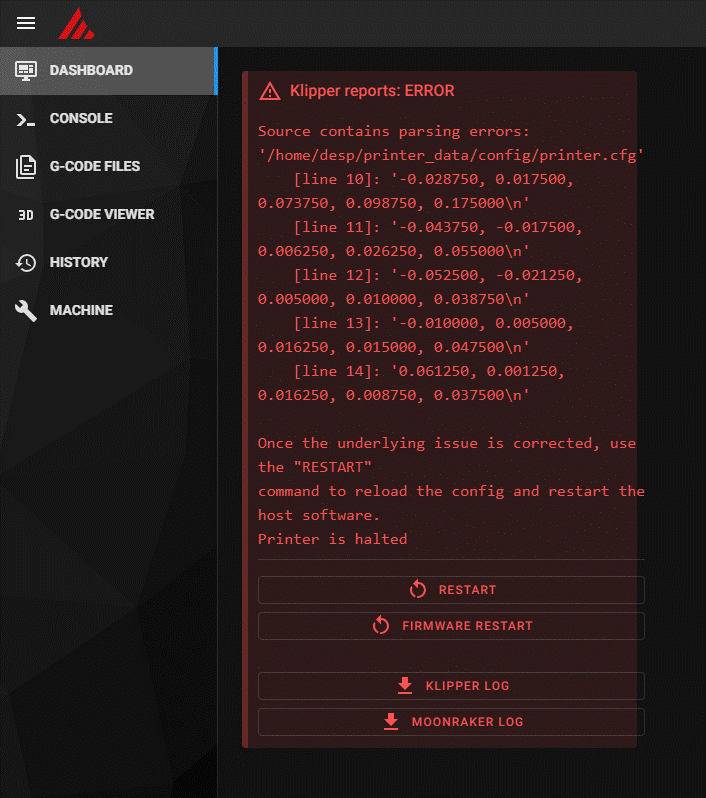Click the Firmware Restart button
Viewport: 706px width, 798px height.
[x=451, y=625]
